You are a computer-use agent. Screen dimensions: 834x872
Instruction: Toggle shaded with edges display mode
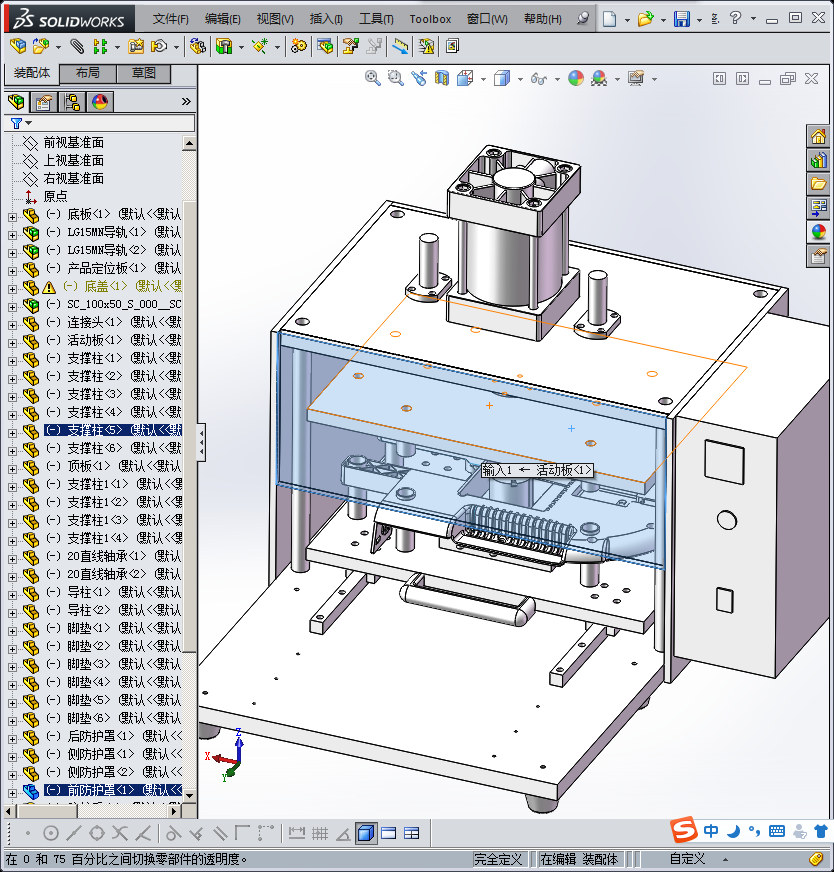pos(366,833)
